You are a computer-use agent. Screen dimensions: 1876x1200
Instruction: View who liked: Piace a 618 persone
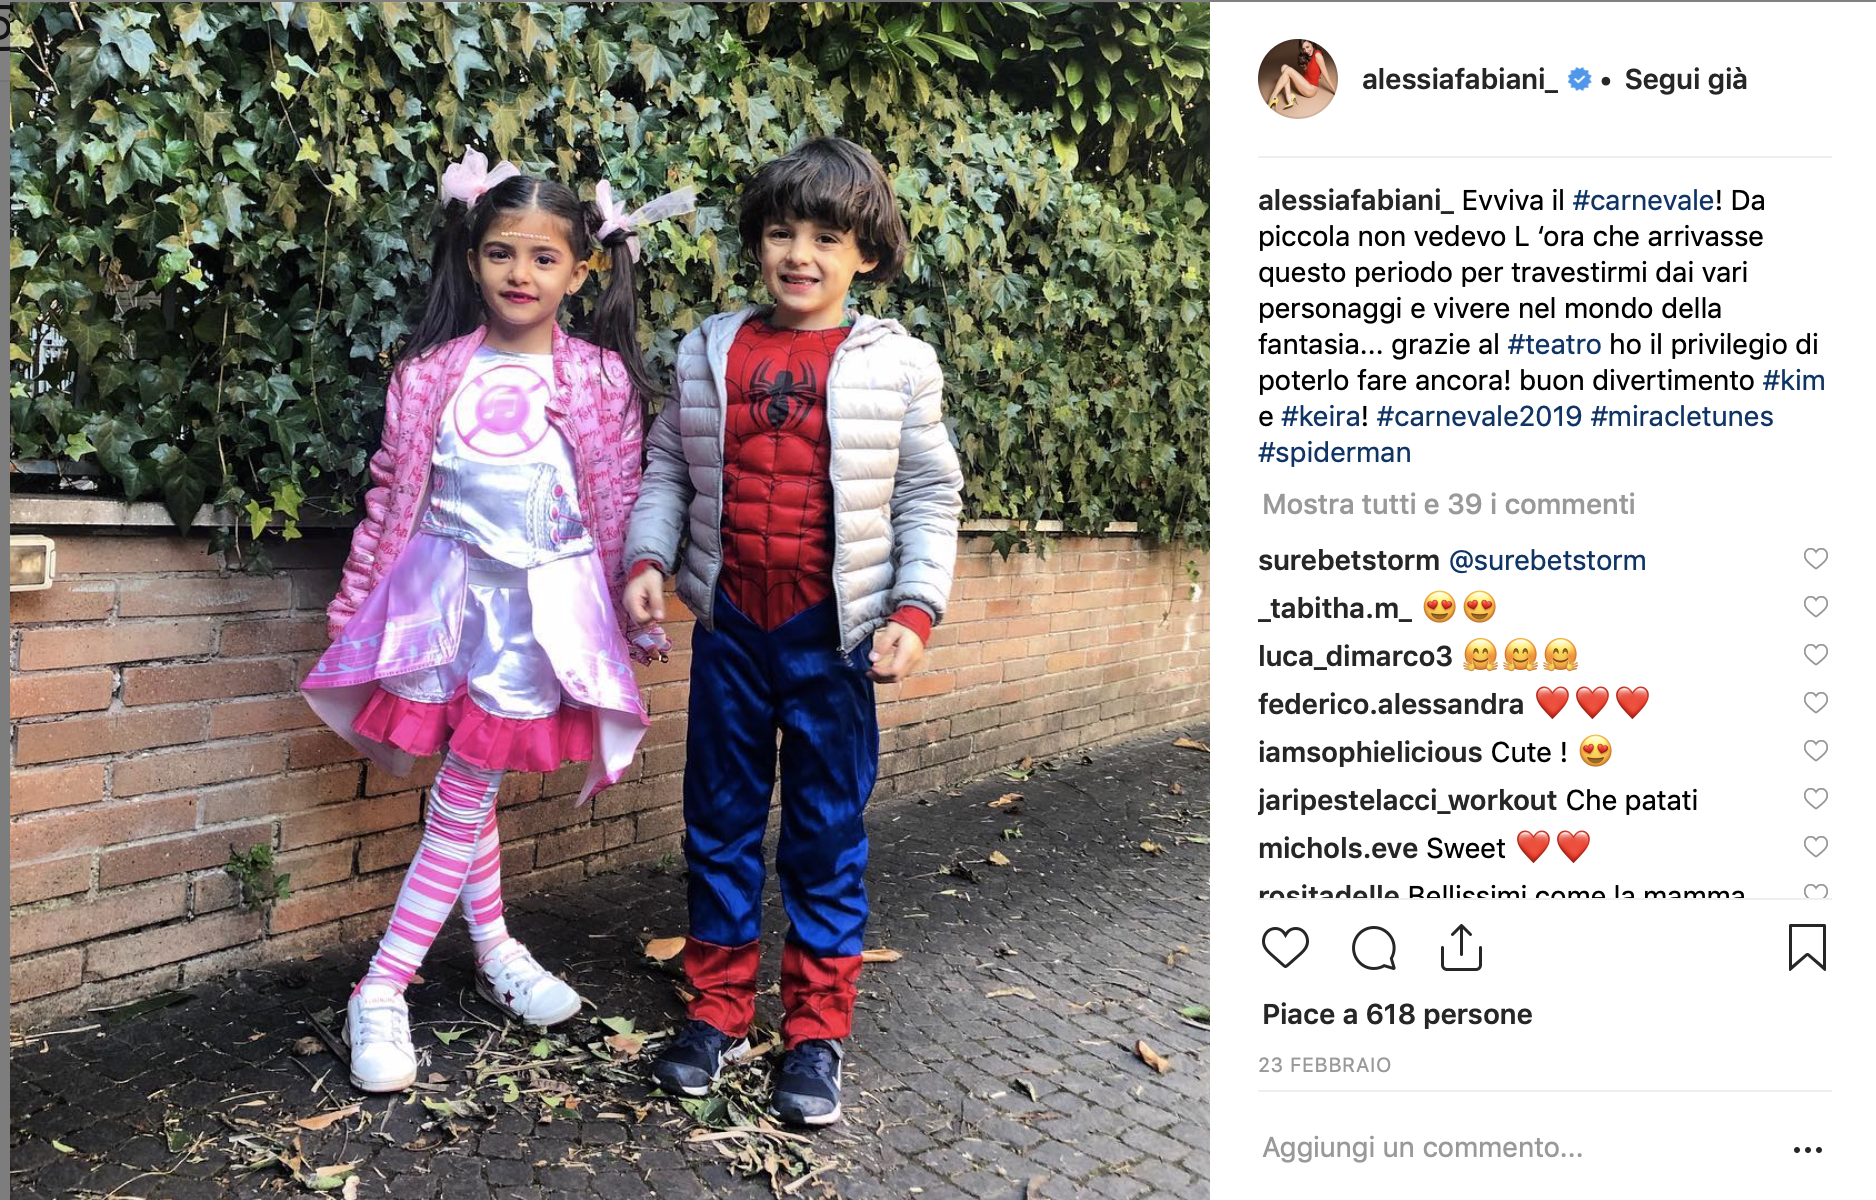1397,1014
